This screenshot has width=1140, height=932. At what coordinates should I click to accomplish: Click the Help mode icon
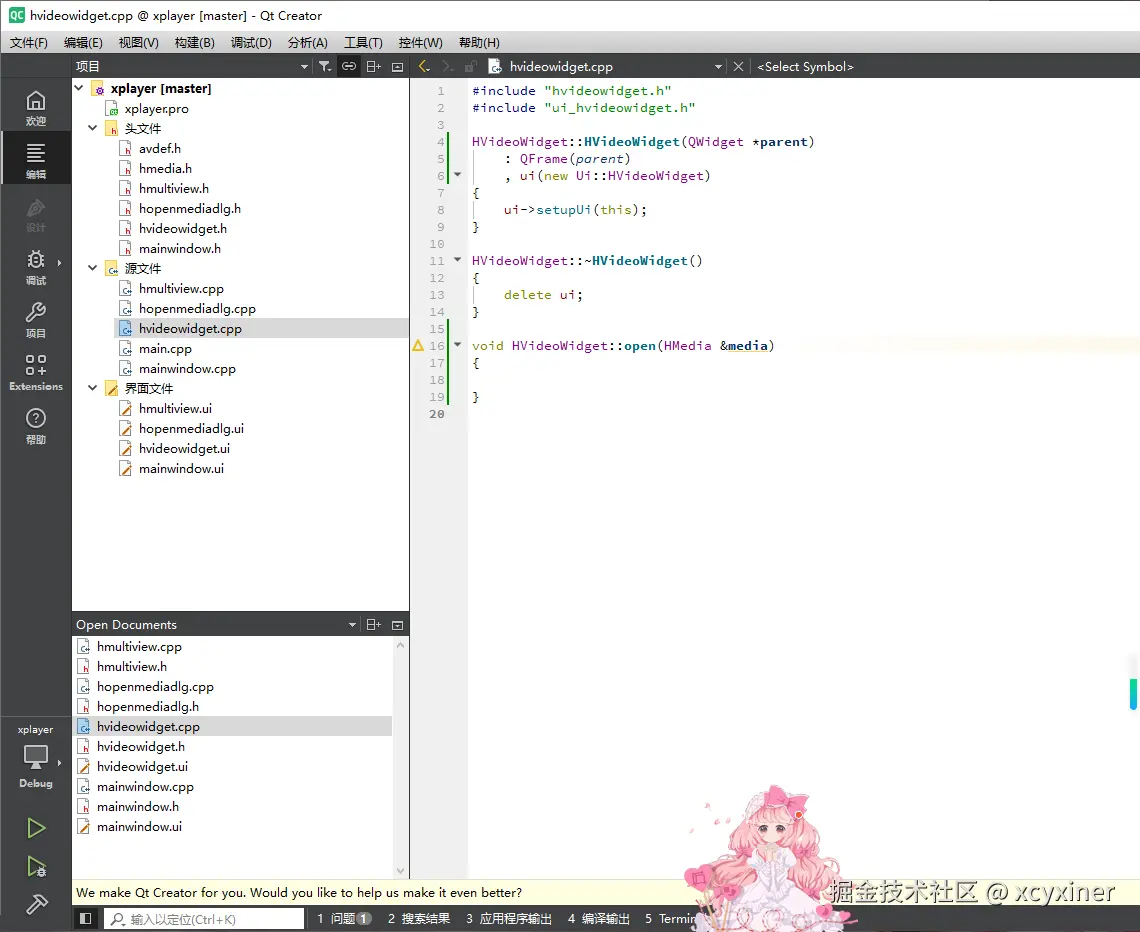[36, 424]
